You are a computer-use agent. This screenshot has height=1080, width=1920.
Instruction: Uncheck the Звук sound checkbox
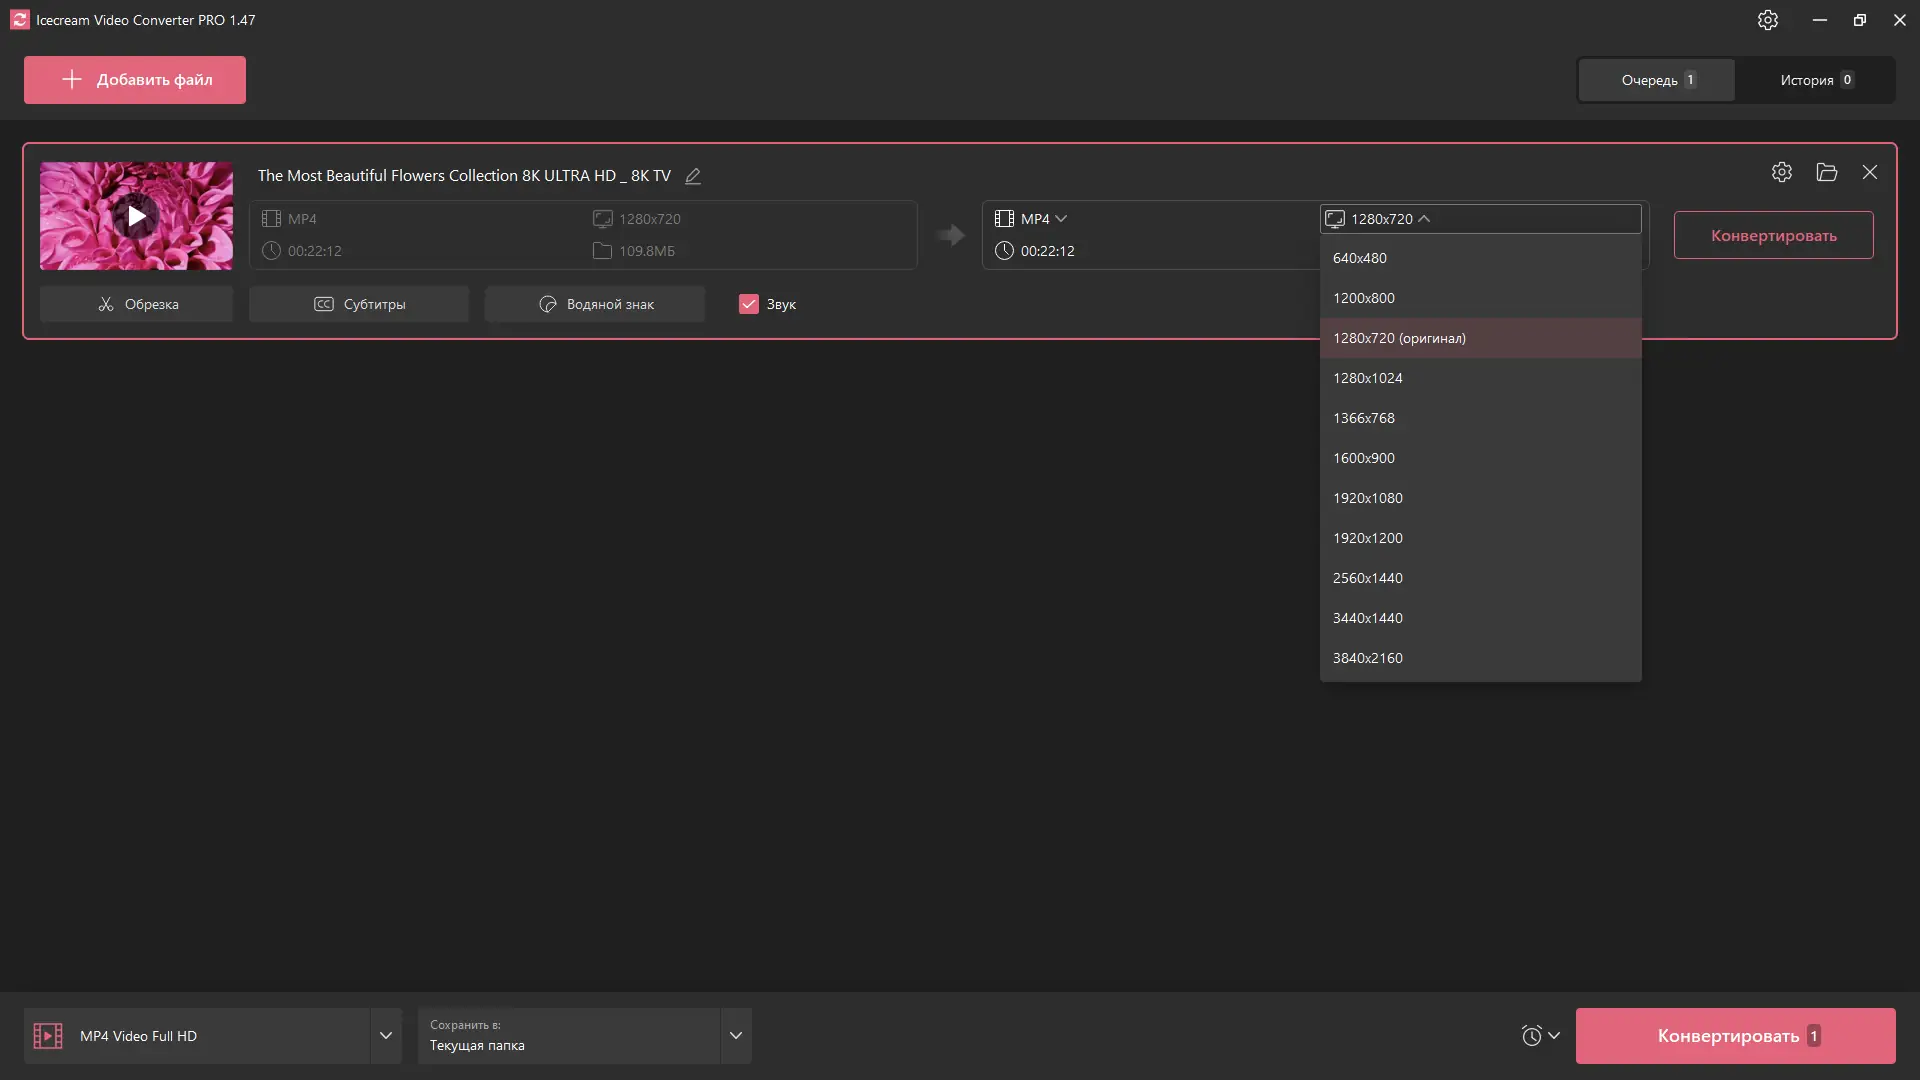pyautogui.click(x=748, y=304)
